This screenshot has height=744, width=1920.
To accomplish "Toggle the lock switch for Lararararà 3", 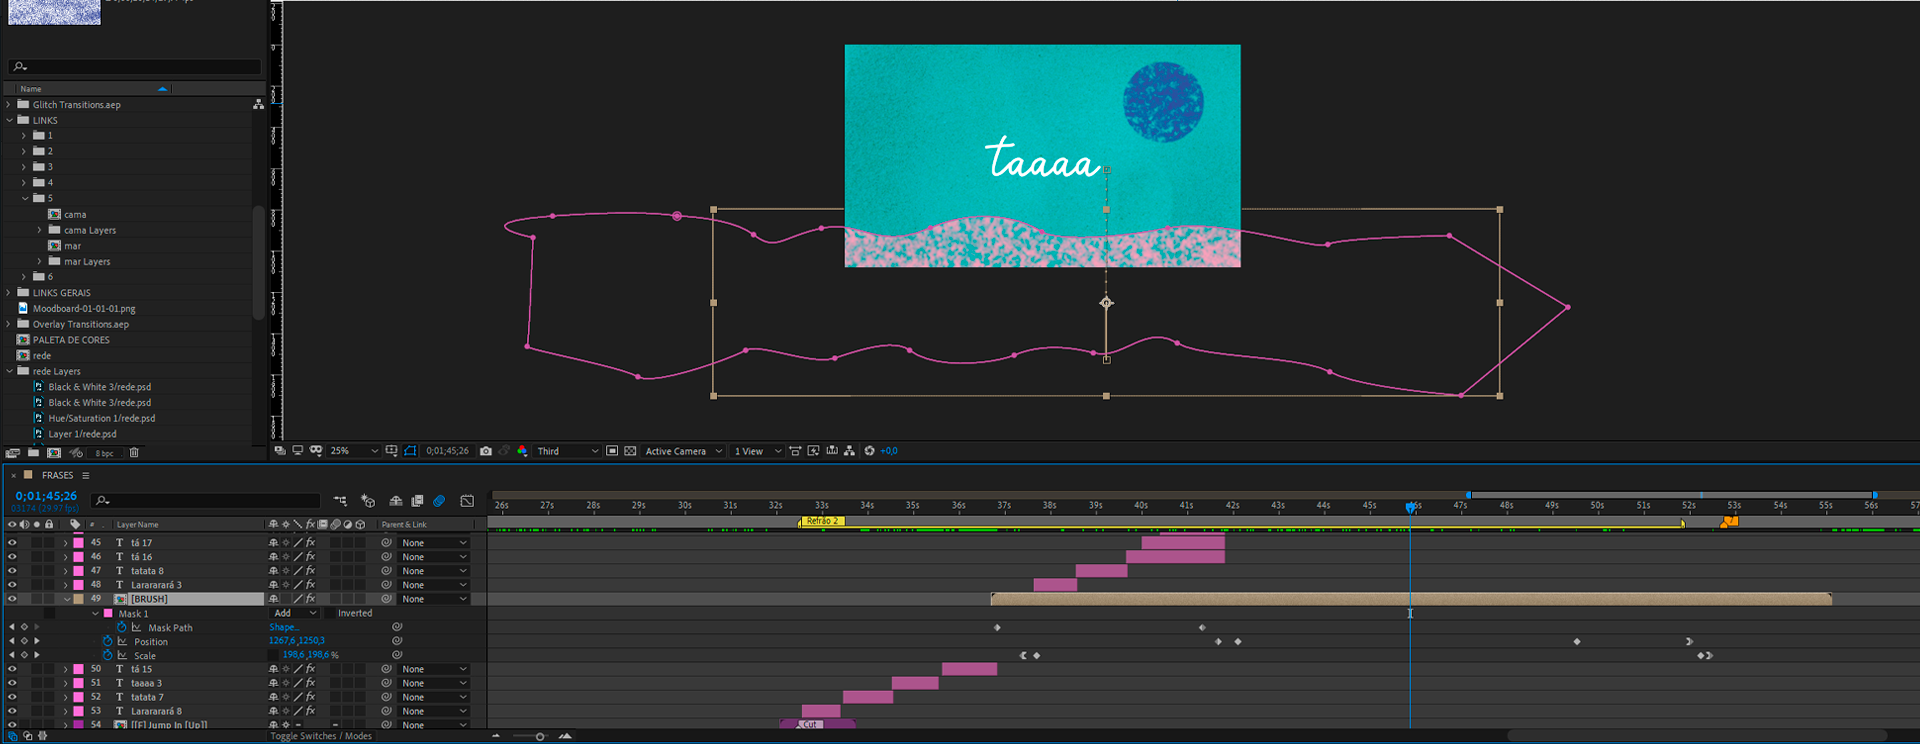I will click(x=49, y=585).
